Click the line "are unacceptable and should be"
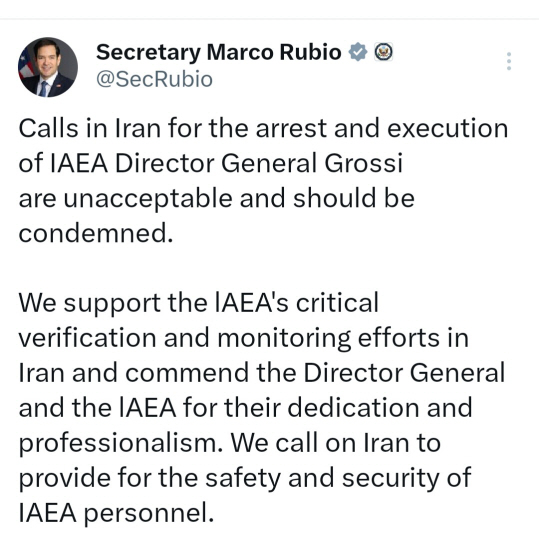This screenshot has width=539, height=539. (217, 198)
